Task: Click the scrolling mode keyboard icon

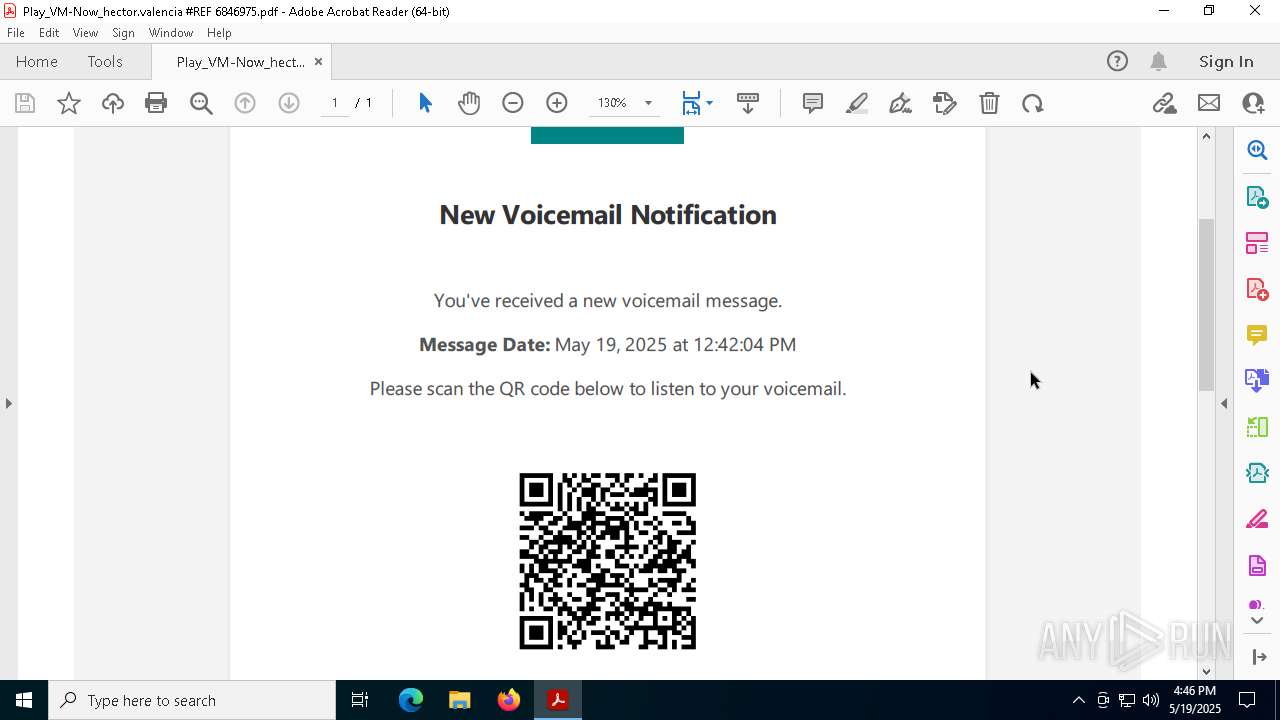Action: click(748, 103)
